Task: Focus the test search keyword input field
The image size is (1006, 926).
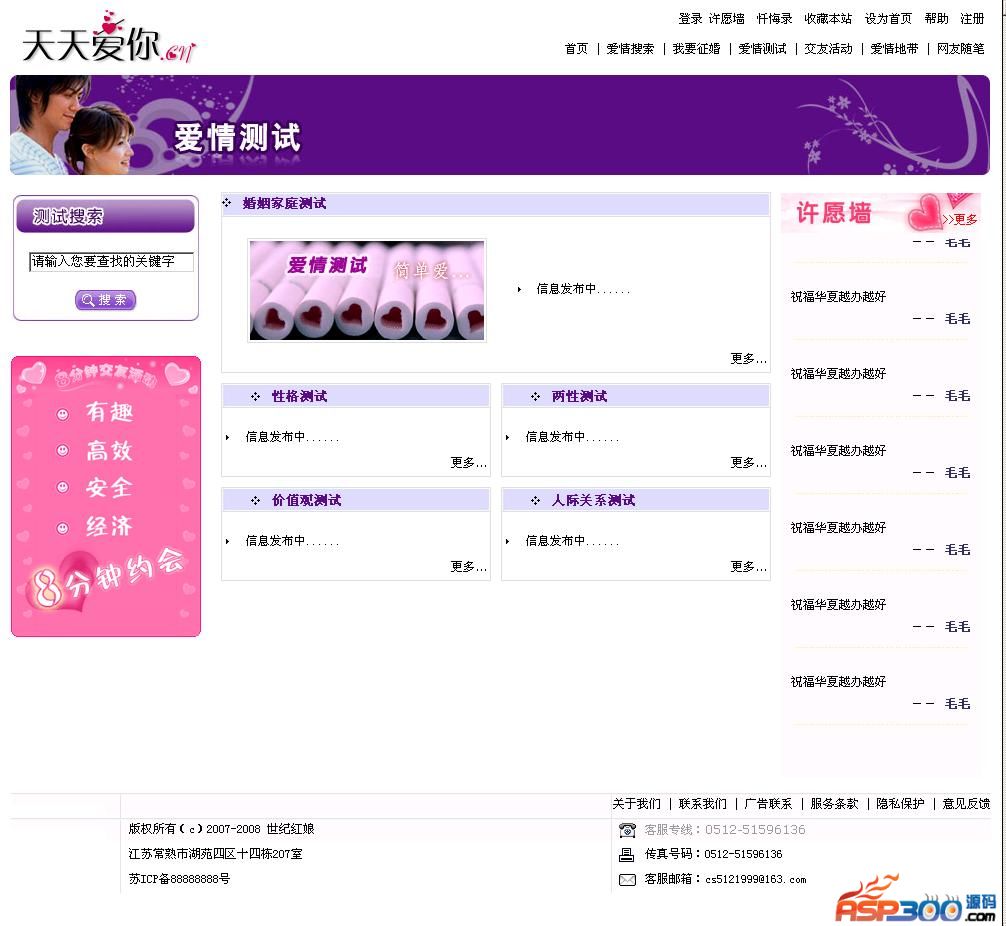Action: point(111,262)
